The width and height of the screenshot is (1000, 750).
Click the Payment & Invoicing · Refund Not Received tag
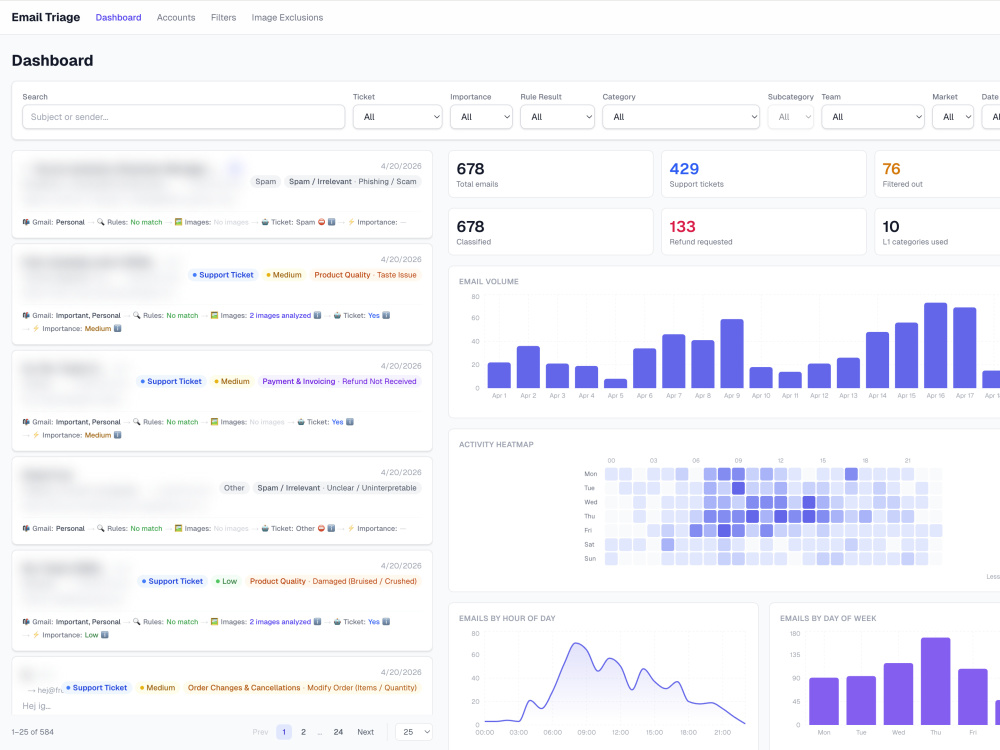click(x=339, y=381)
